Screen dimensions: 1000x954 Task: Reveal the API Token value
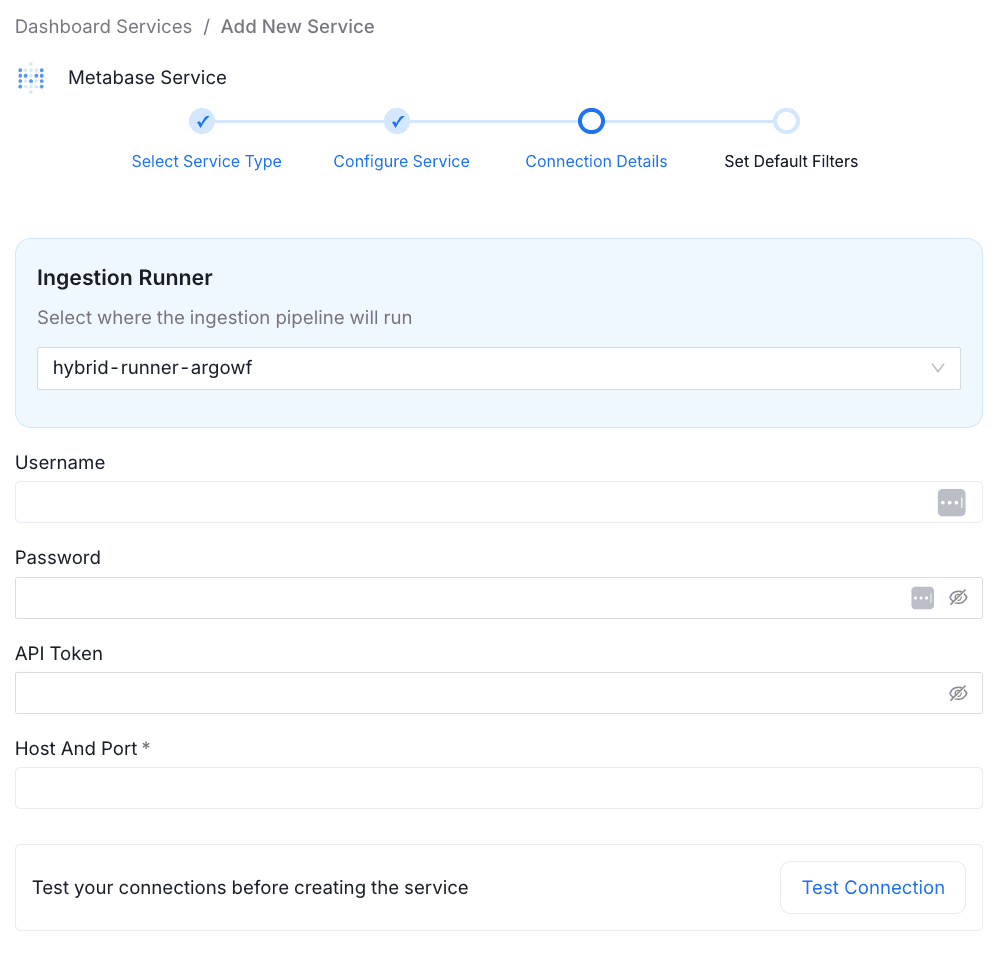click(x=958, y=693)
